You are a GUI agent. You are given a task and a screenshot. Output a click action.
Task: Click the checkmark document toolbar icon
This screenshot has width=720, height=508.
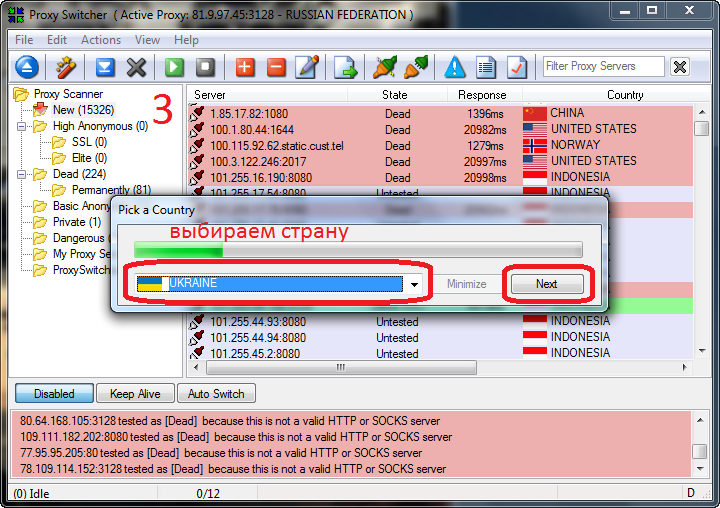[517, 68]
